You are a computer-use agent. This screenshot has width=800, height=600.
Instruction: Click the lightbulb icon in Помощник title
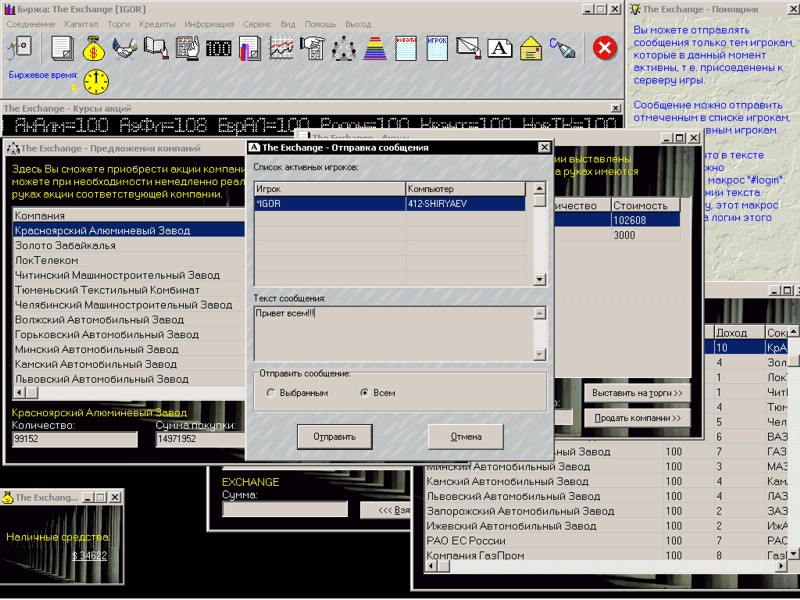pyautogui.click(x=635, y=9)
